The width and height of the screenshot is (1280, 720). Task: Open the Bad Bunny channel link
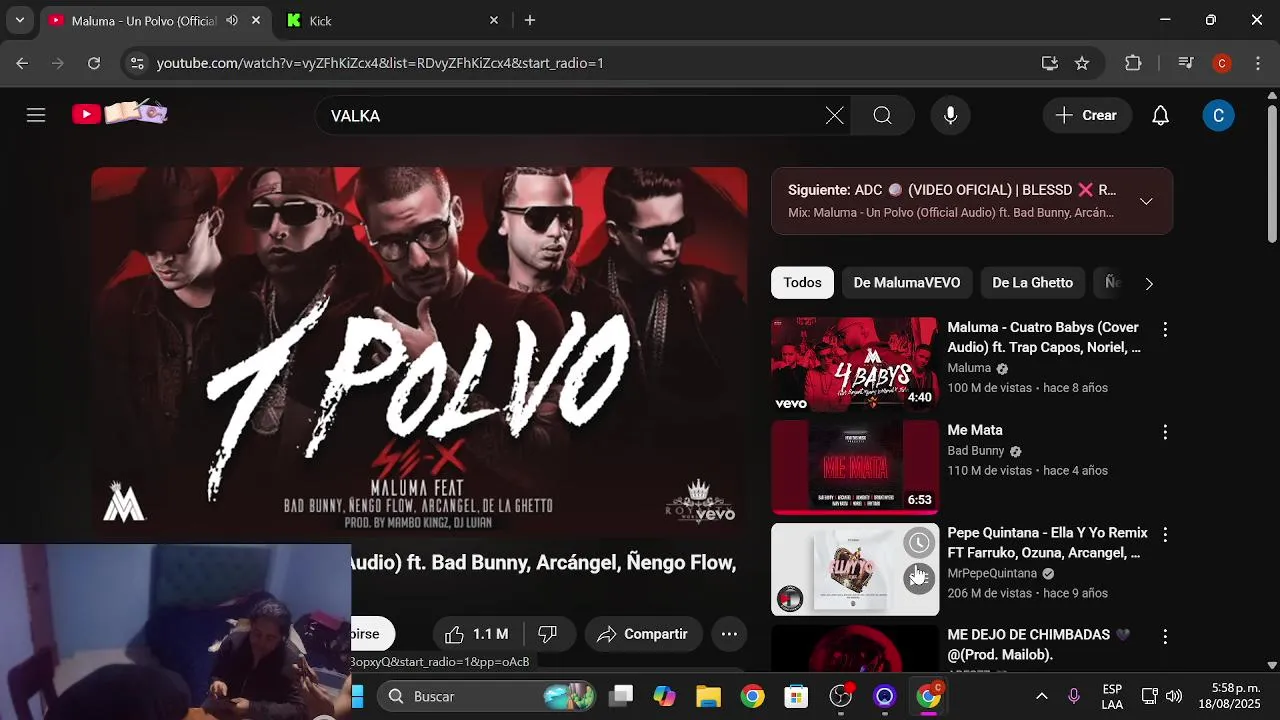[x=975, y=451]
